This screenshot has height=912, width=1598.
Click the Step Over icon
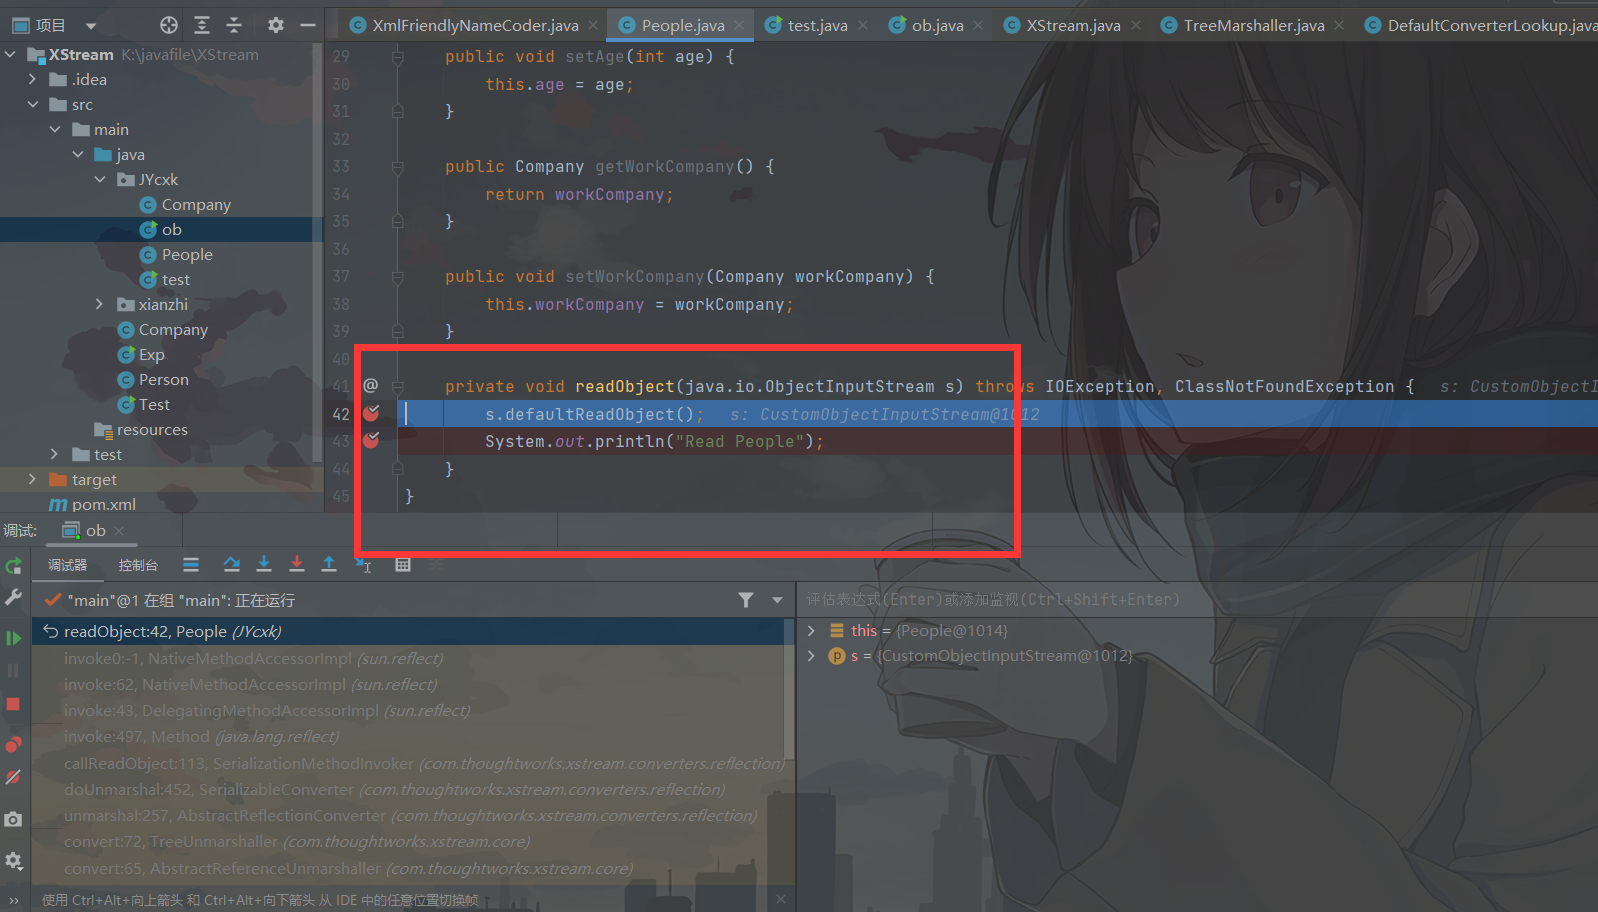(231, 565)
